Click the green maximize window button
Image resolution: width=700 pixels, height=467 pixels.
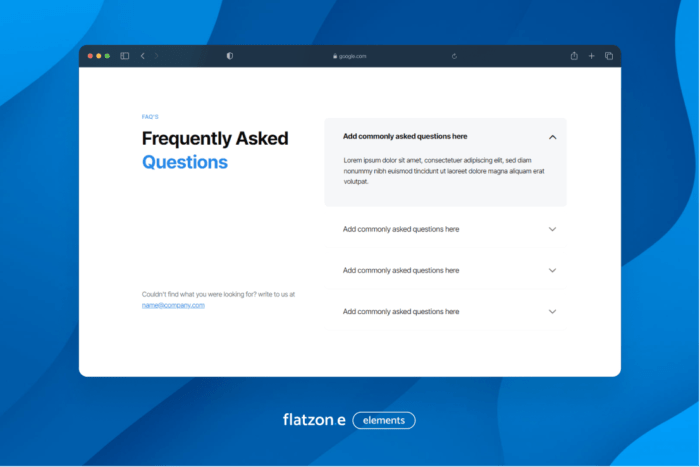tap(107, 56)
